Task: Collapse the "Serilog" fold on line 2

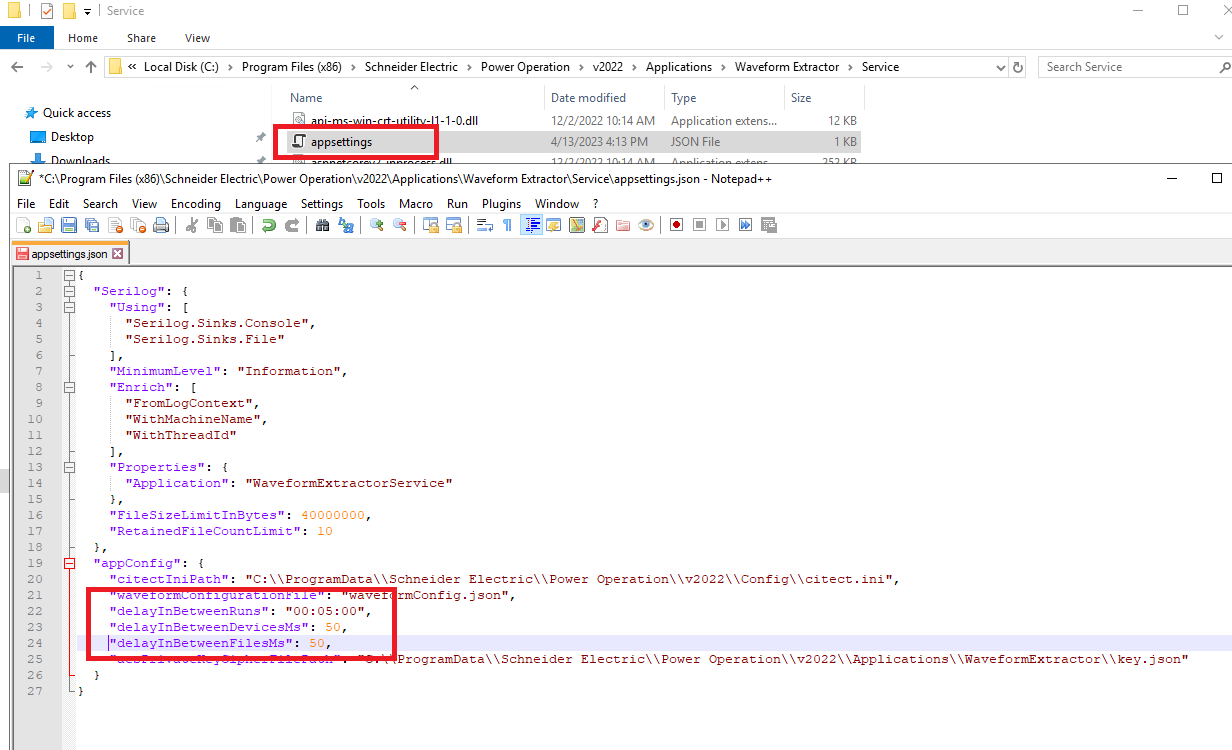Action: (69, 291)
